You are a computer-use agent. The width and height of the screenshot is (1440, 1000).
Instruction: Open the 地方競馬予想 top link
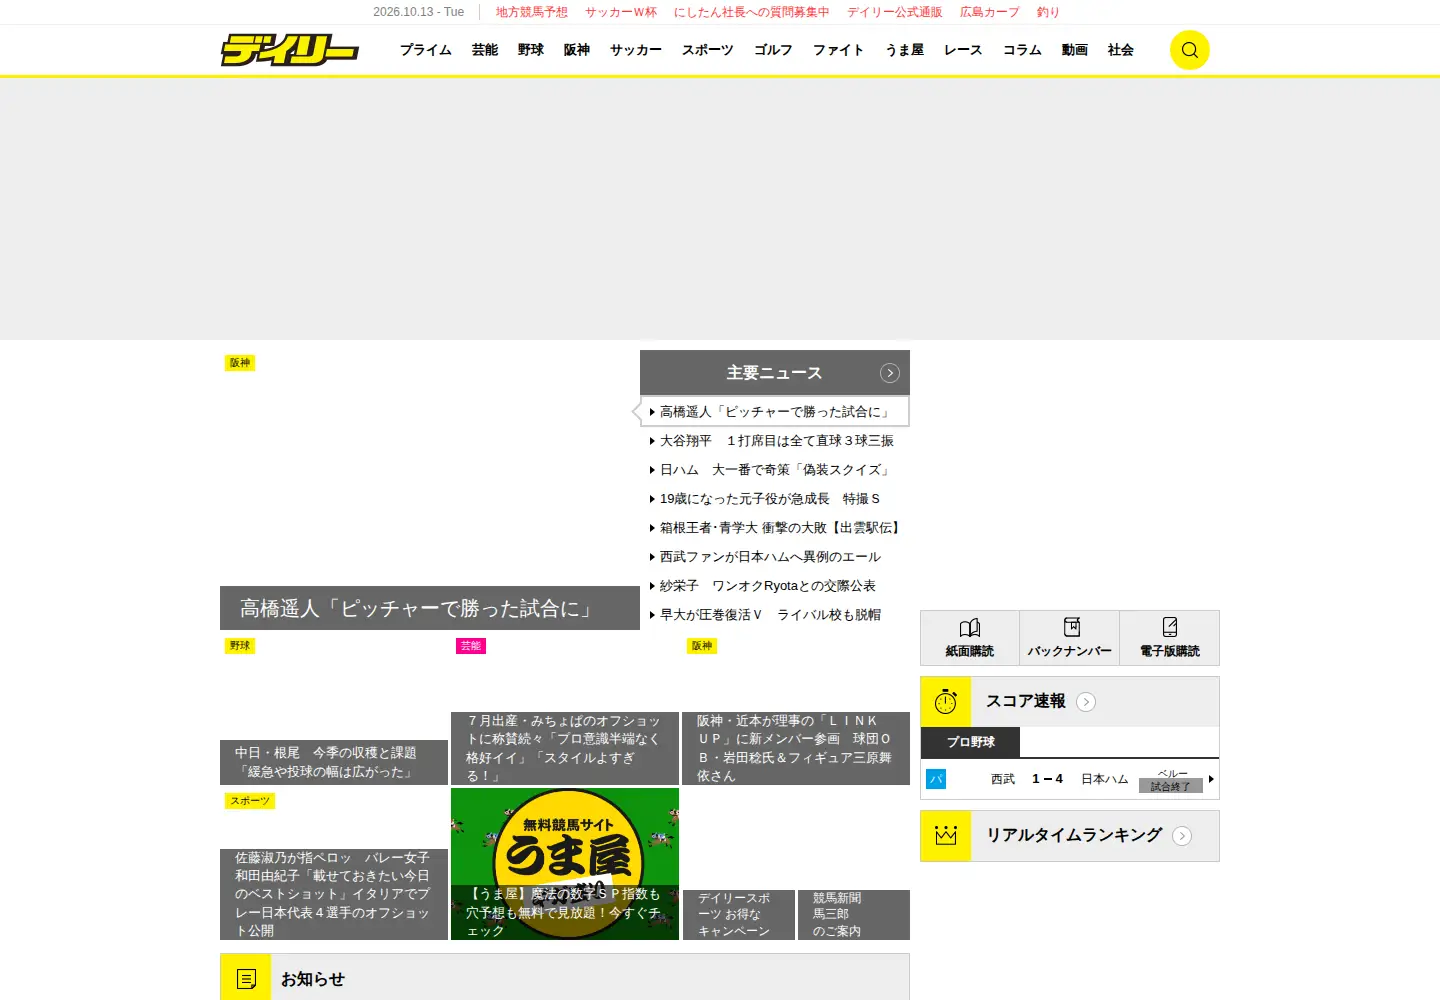click(532, 12)
